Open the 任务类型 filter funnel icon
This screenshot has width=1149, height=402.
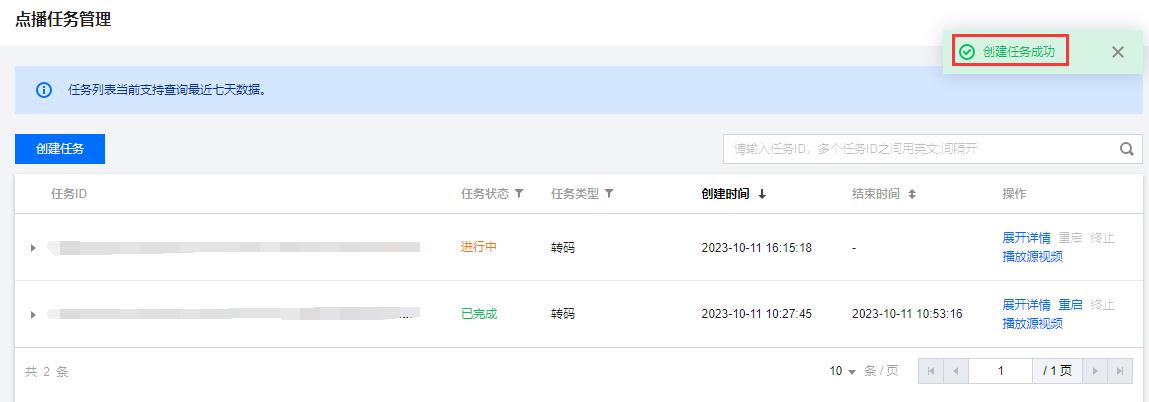[x=608, y=194]
